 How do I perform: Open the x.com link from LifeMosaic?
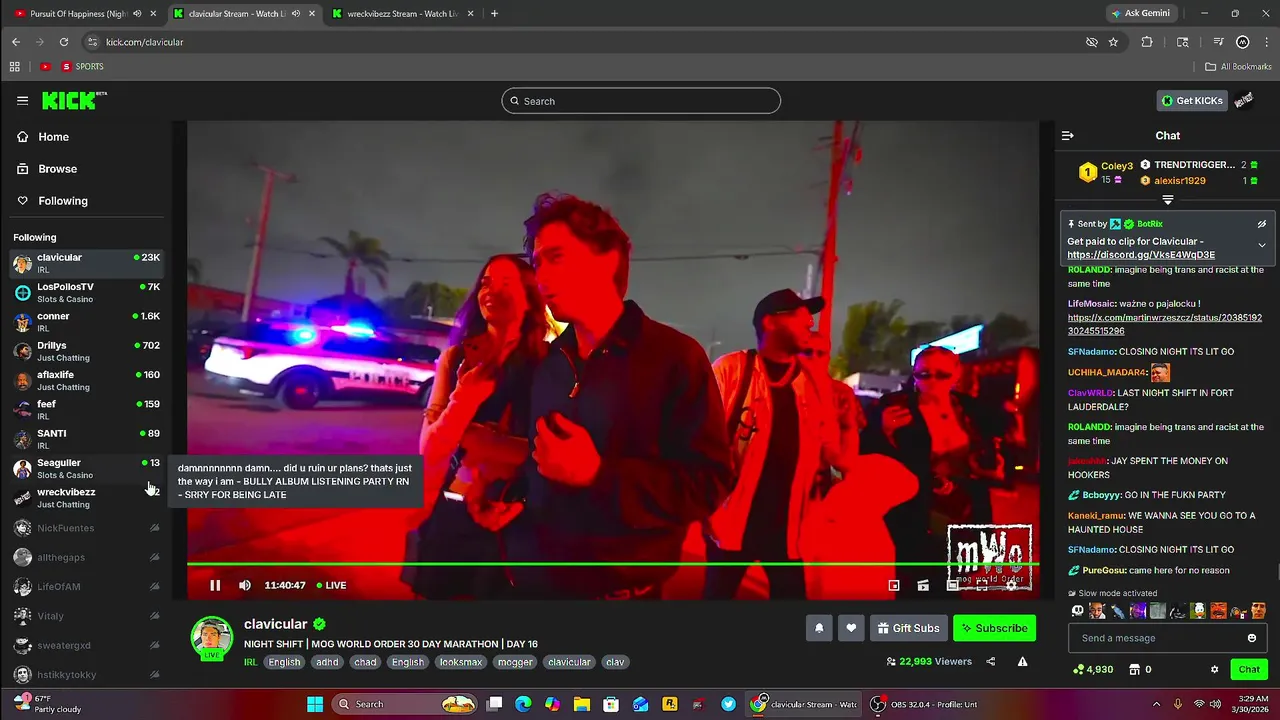(1165, 324)
